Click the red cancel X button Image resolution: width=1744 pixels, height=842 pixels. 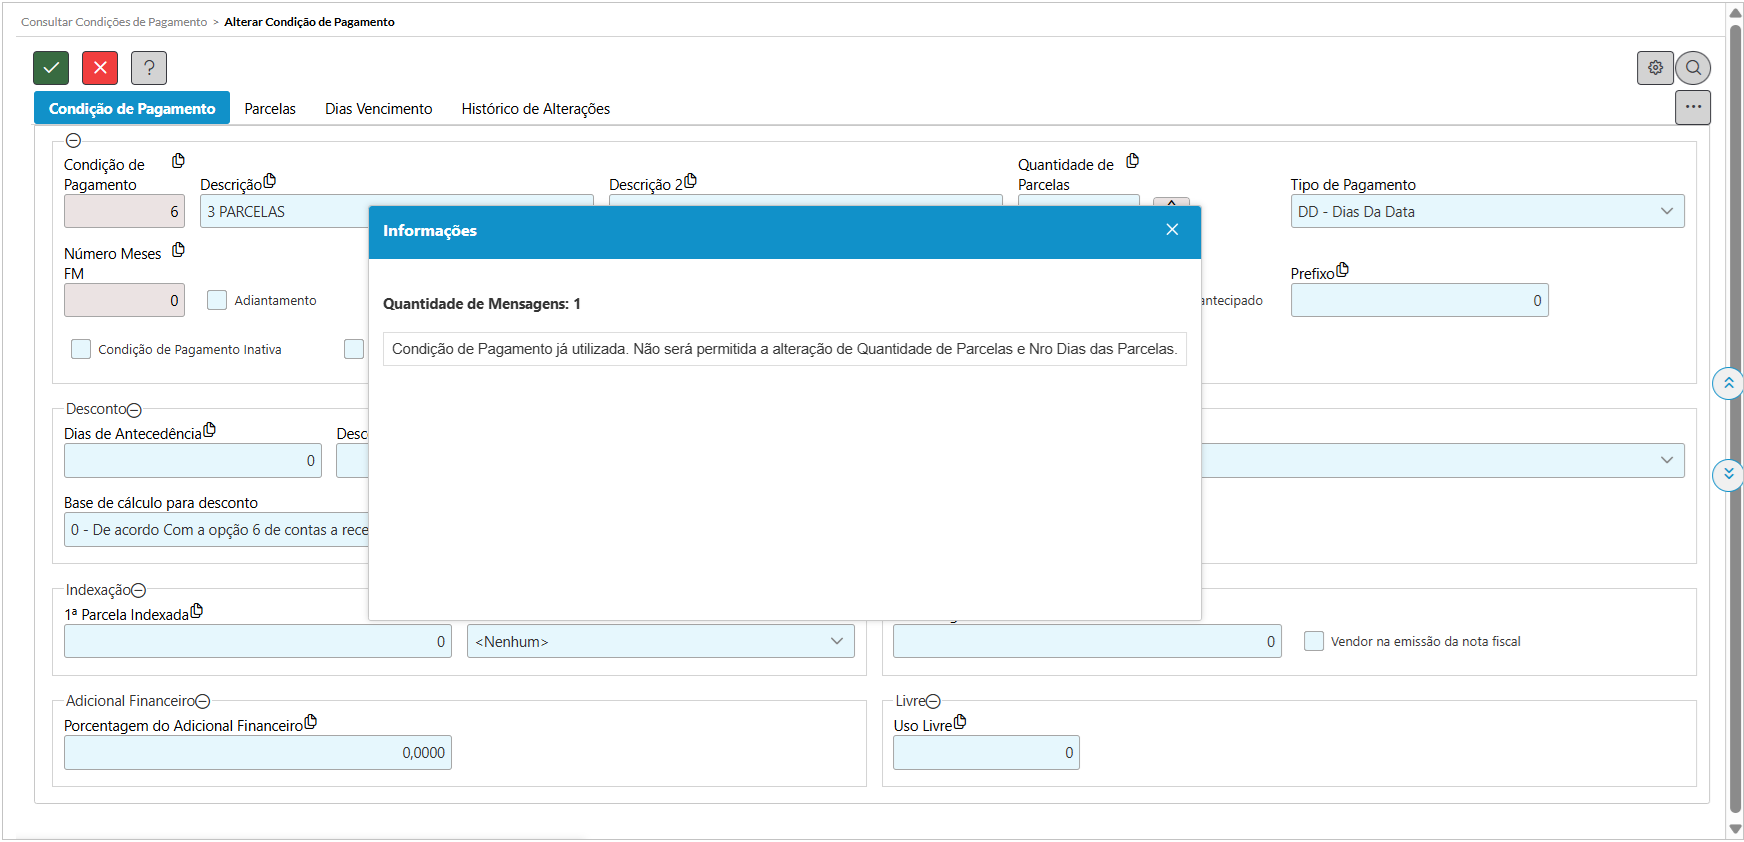[100, 68]
